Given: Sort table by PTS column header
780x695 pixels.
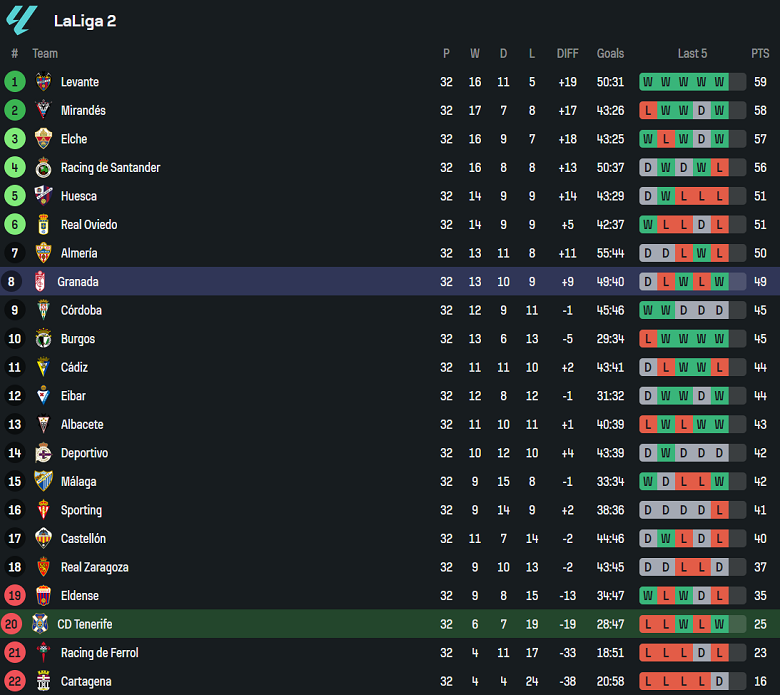Looking at the screenshot, I should coord(760,54).
